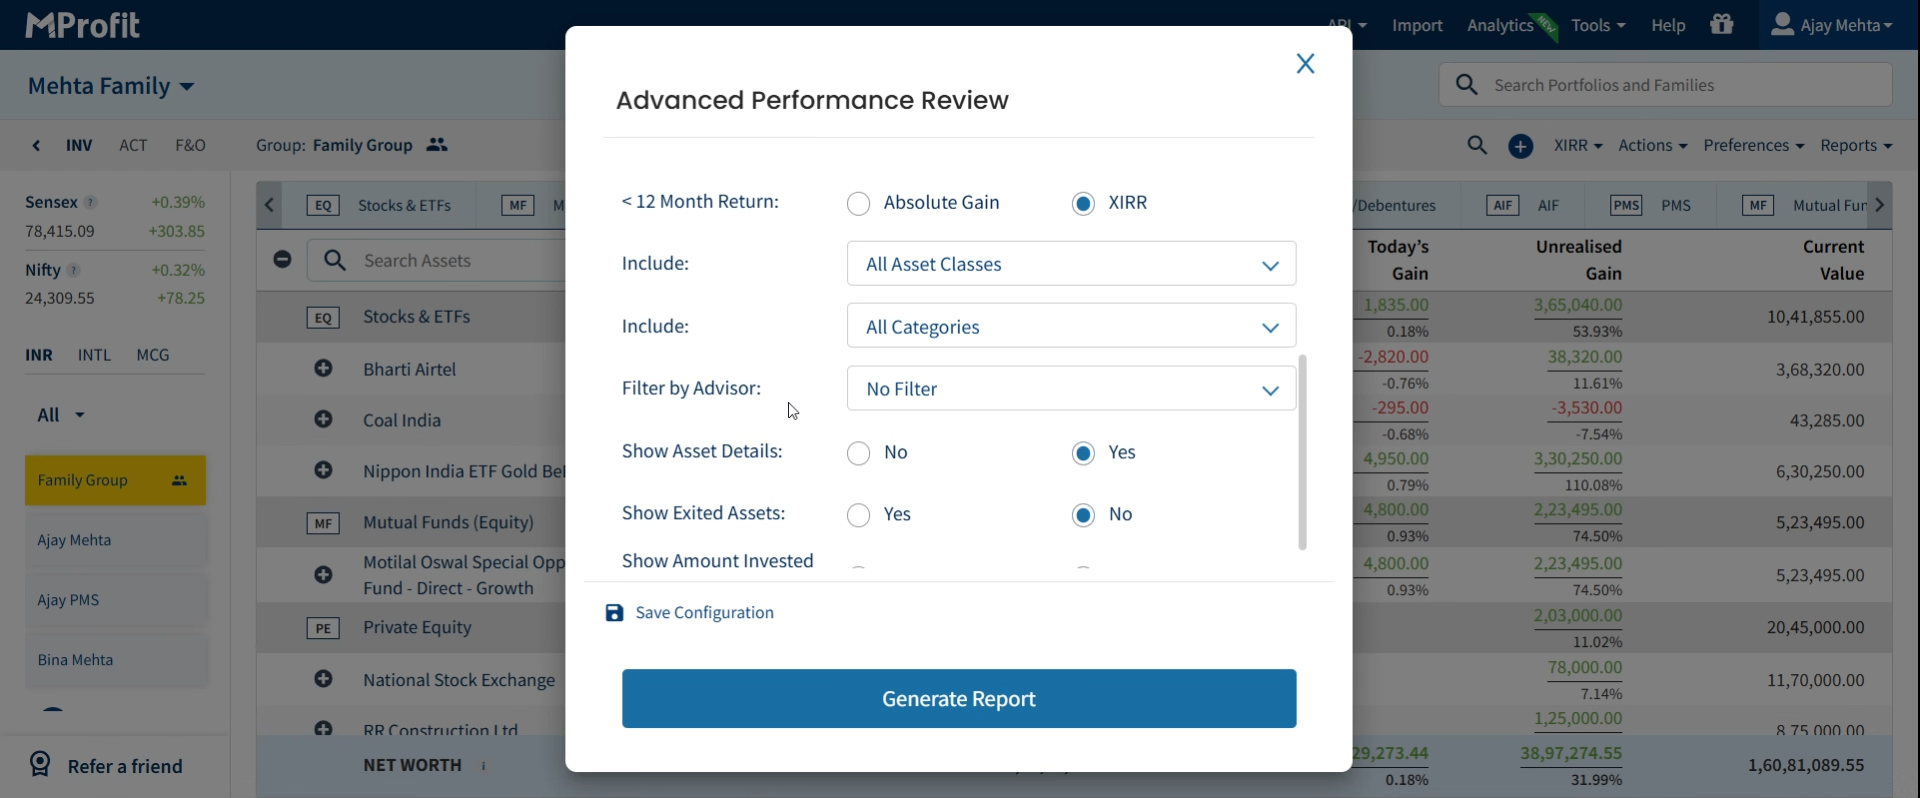This screenshot has height=798, width=1920.
Task: Expand the Bharti Airtel row
Action: (323, 369)
